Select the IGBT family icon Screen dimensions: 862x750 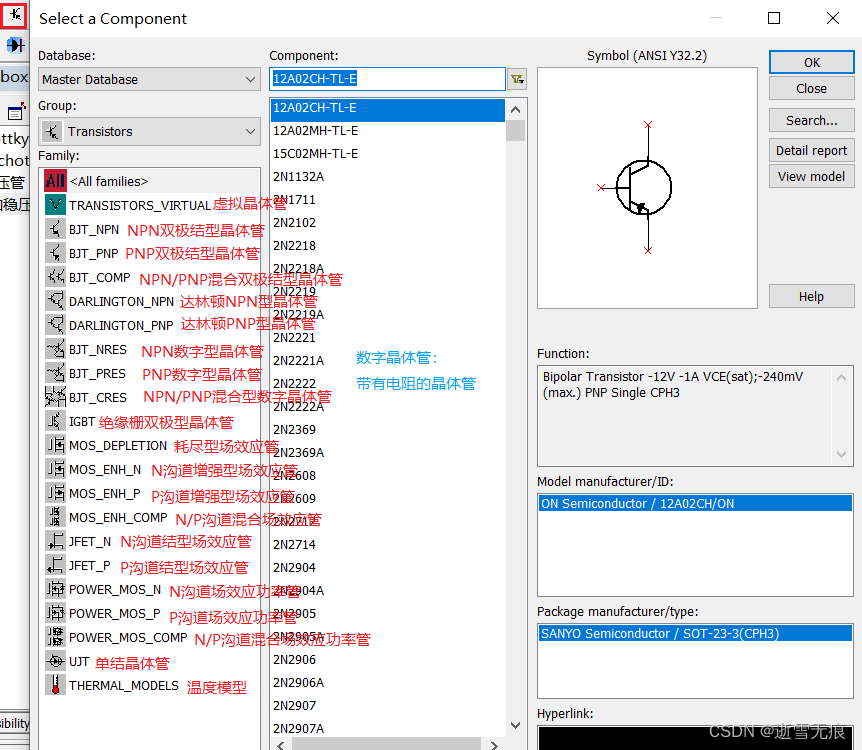pos(55,420)
